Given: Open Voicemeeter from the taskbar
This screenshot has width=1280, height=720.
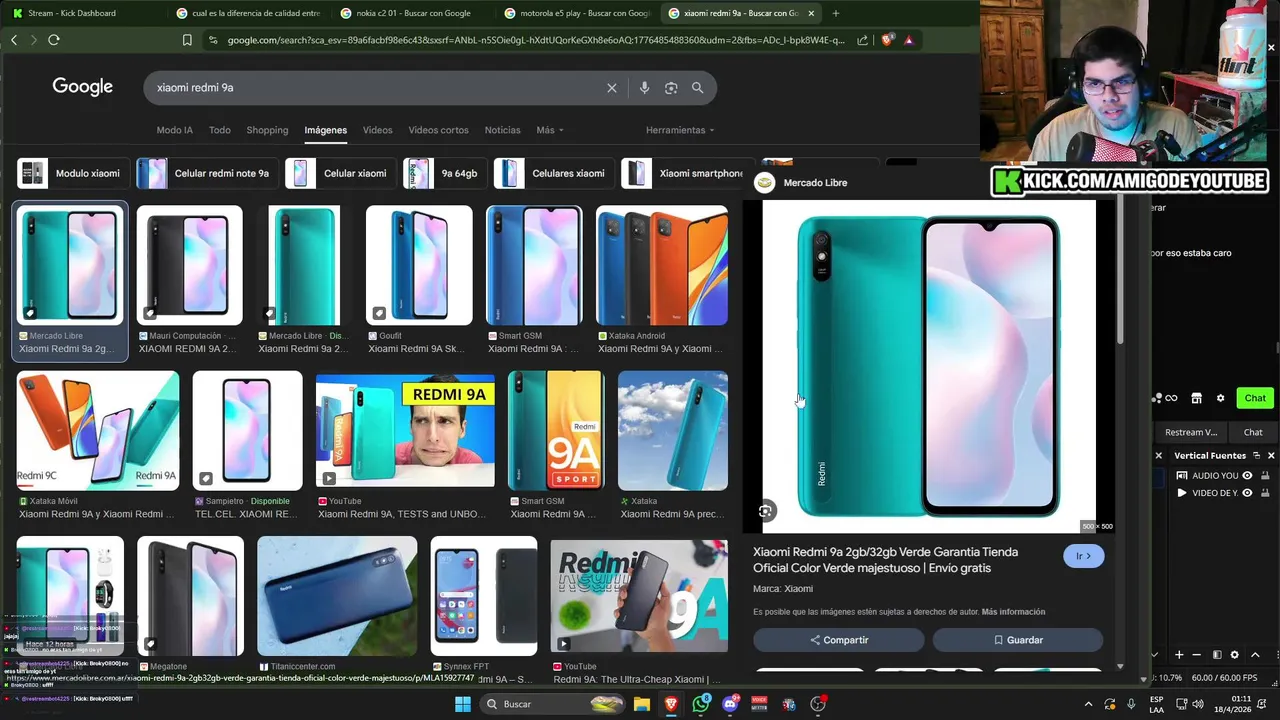Looking at the screenshot, I should tap(759, 704).
